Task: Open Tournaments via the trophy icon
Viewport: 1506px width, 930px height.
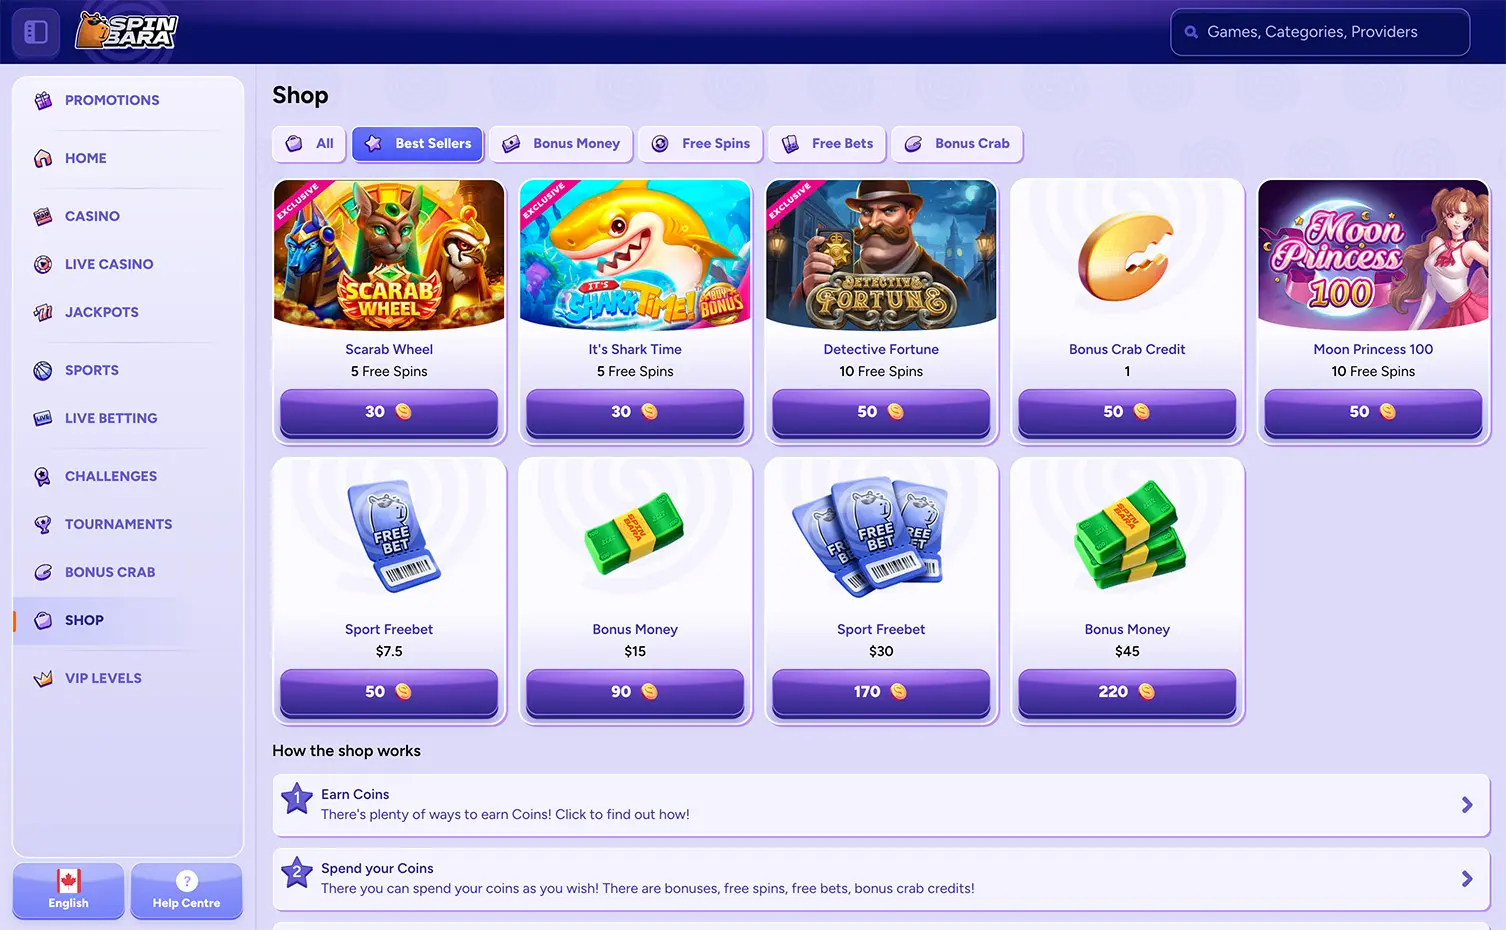Action: pyautogui.click(x=43, y=524)
